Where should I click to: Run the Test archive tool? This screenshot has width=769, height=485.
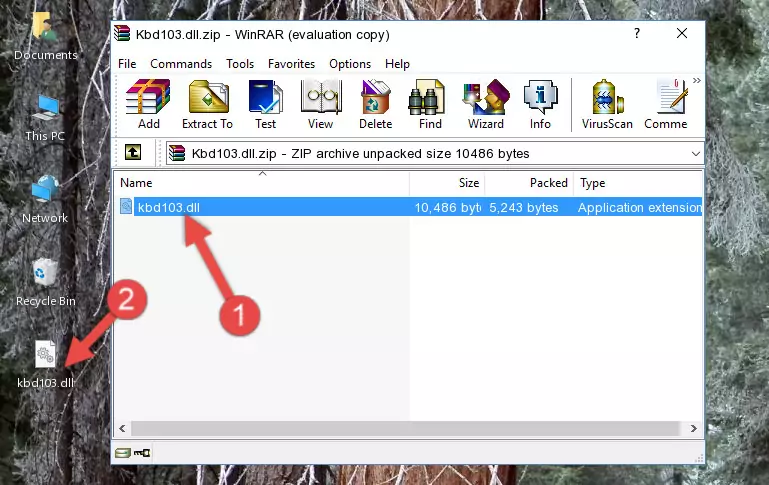tap(265, 104)
